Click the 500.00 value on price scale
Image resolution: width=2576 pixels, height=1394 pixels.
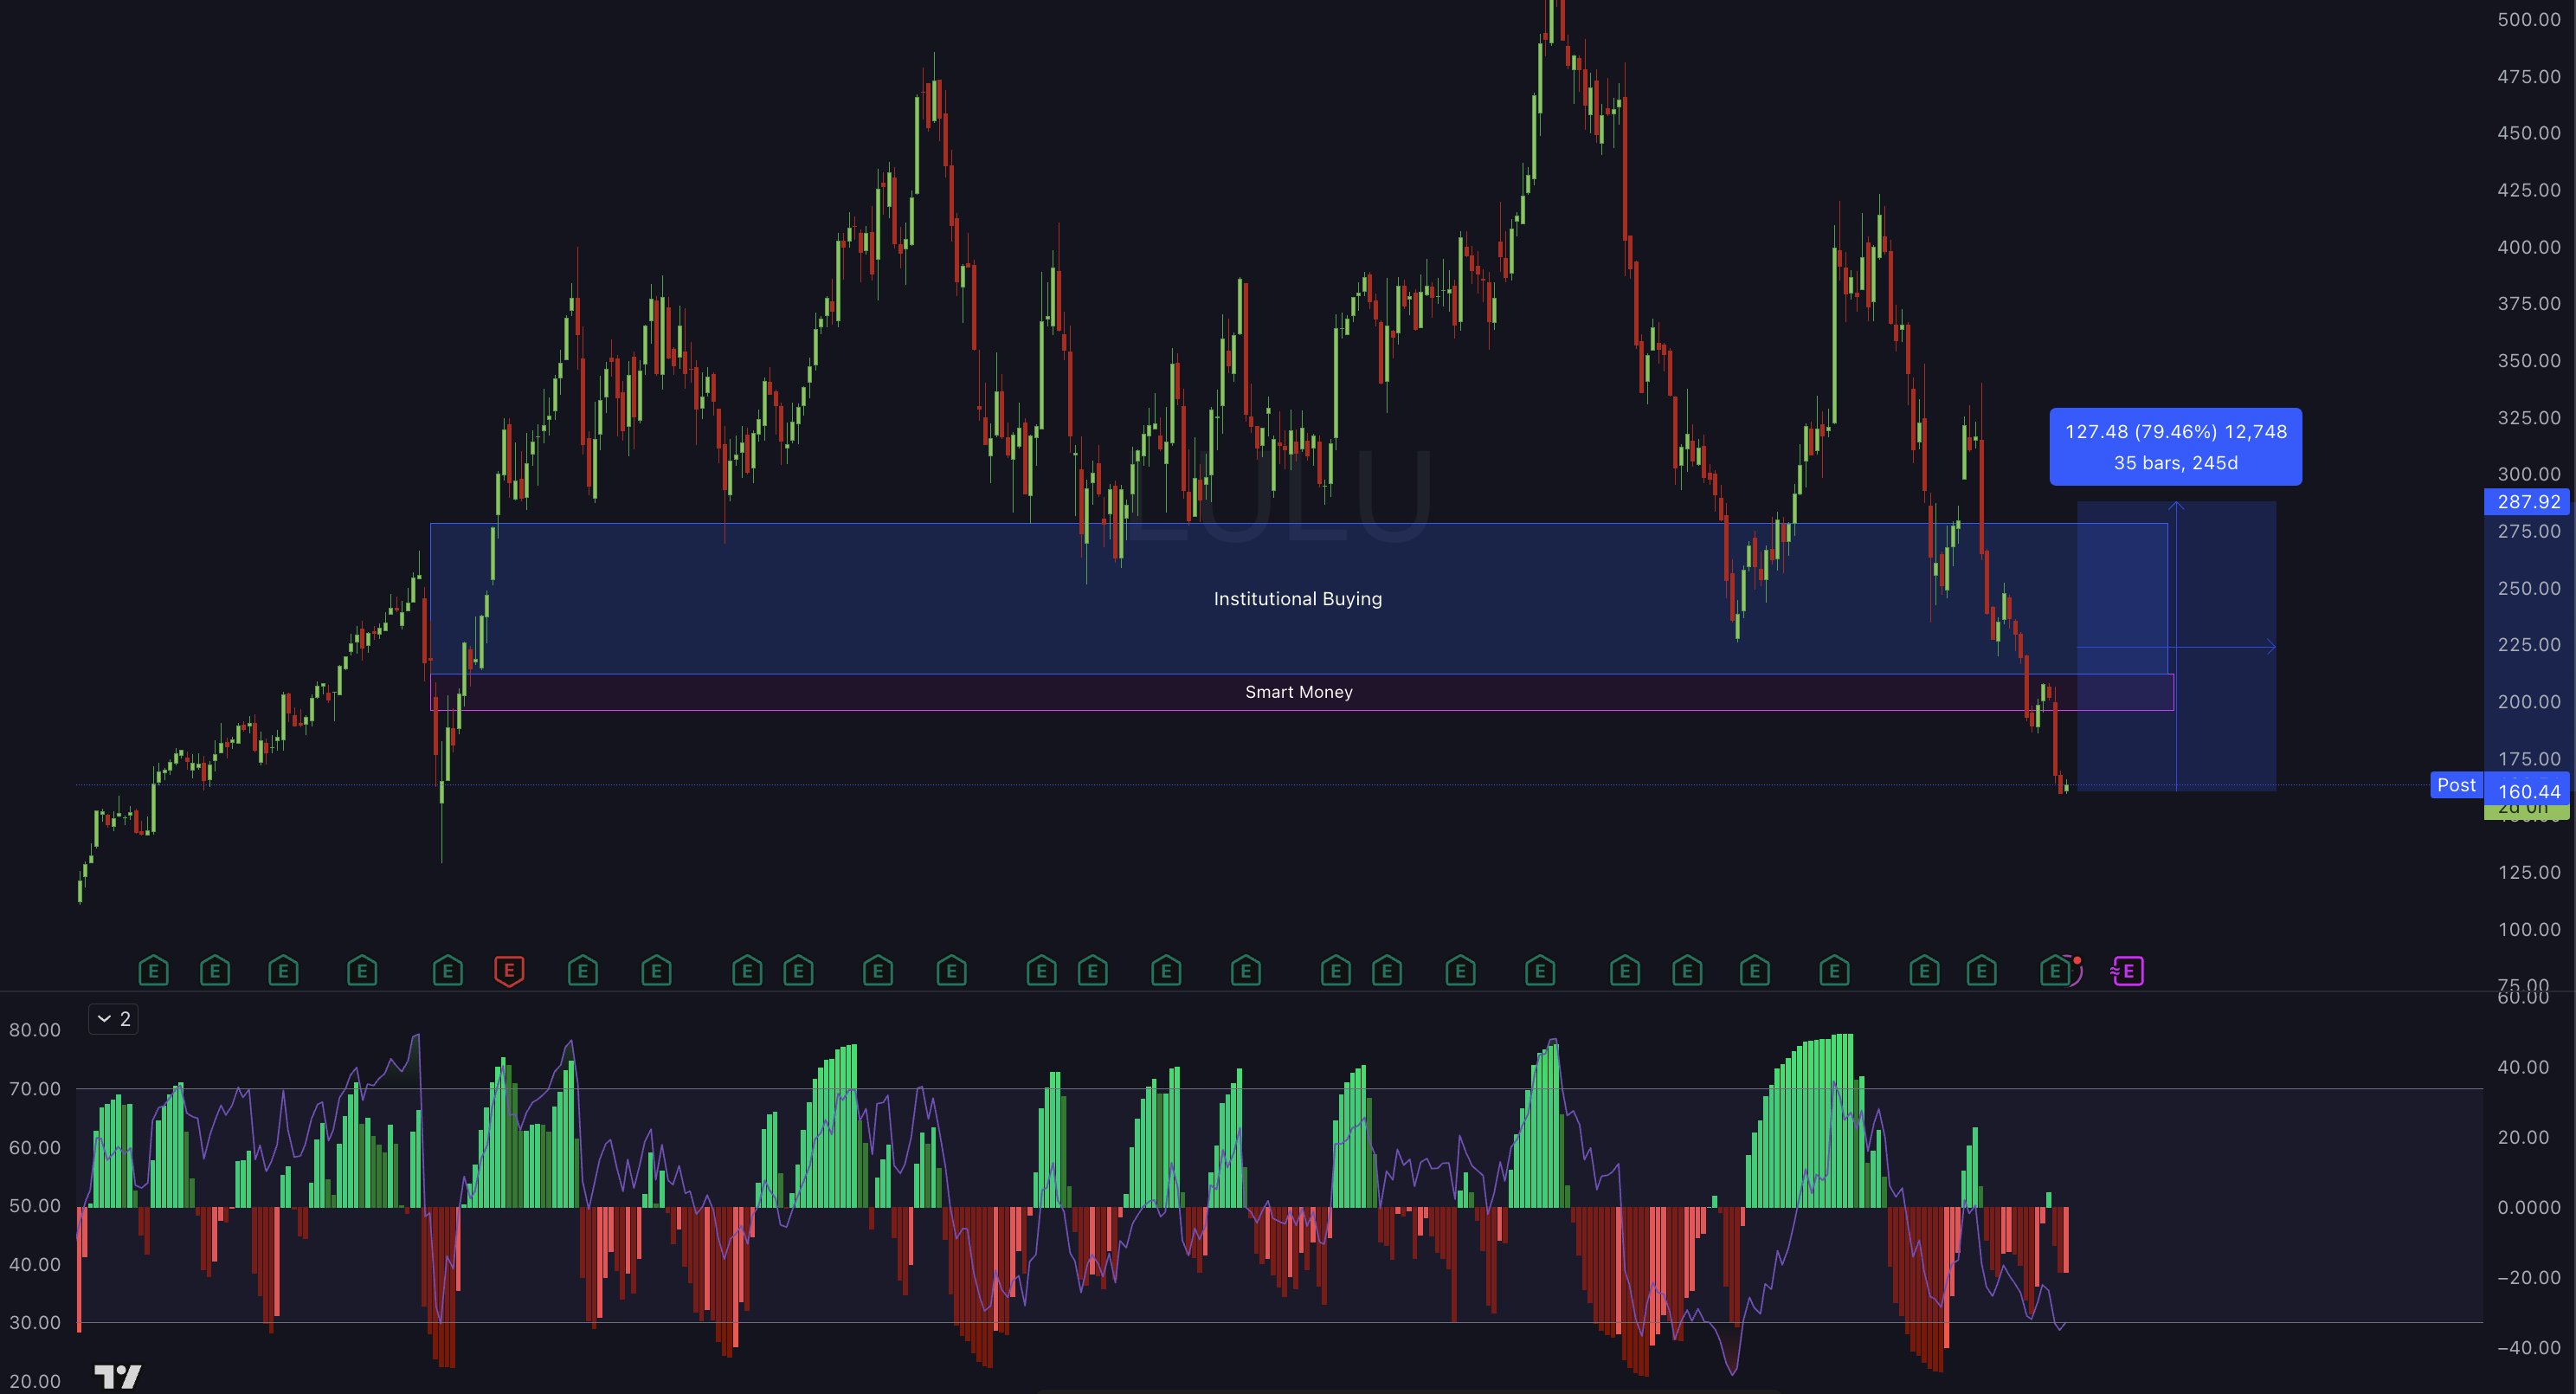click(x=2528, y=20)
